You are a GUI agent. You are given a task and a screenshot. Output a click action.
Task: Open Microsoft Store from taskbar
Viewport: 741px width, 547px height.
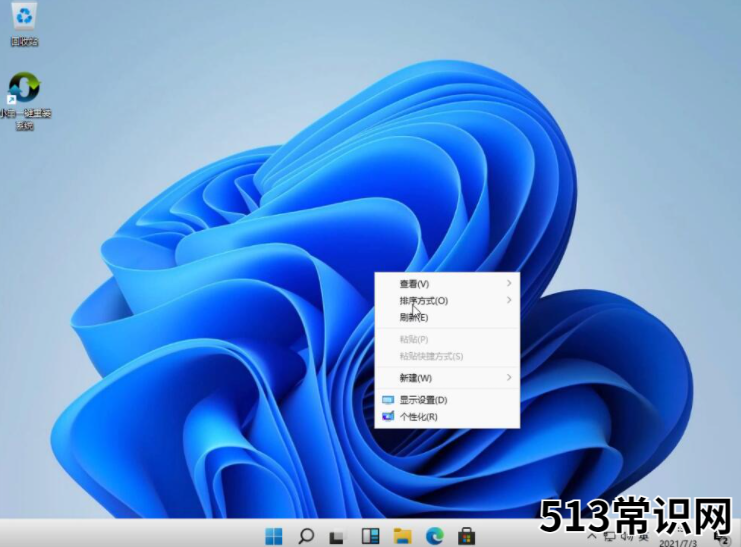coord(466,536)
